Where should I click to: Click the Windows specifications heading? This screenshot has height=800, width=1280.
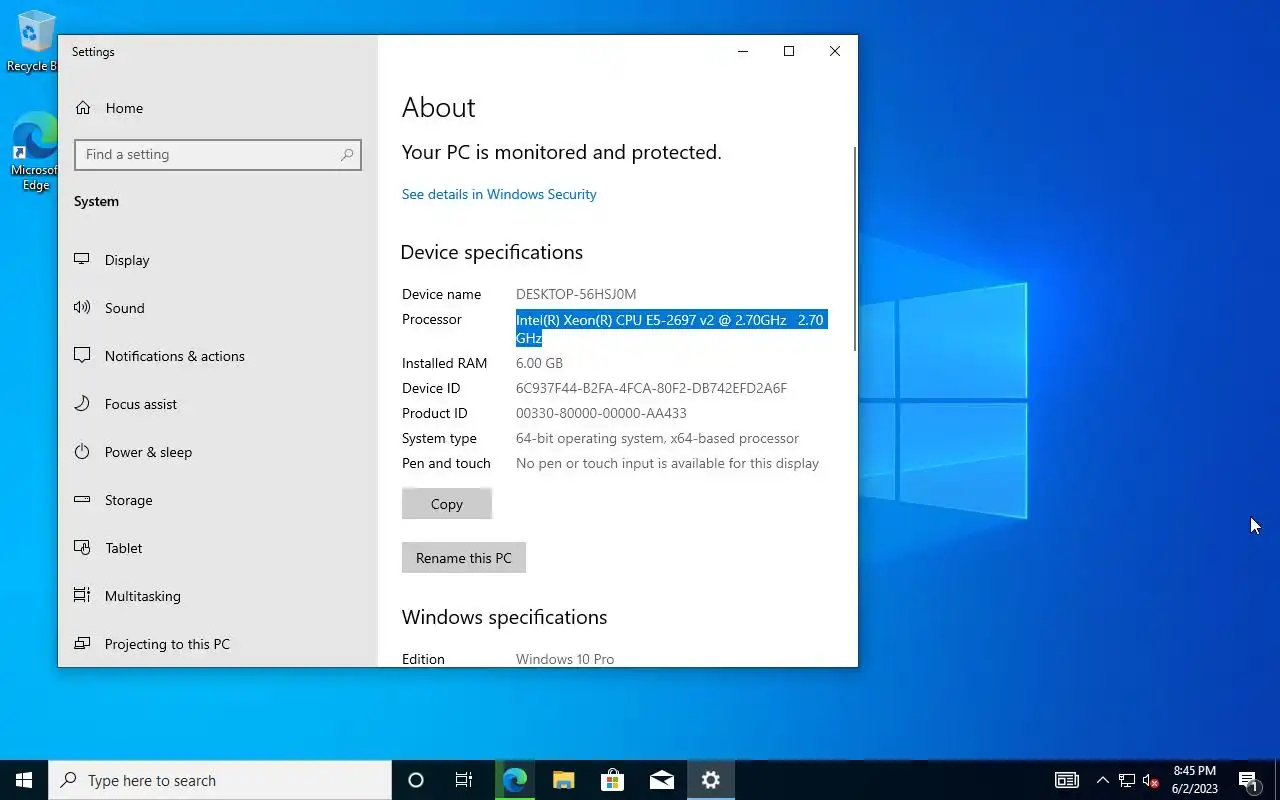pos(504,617)
